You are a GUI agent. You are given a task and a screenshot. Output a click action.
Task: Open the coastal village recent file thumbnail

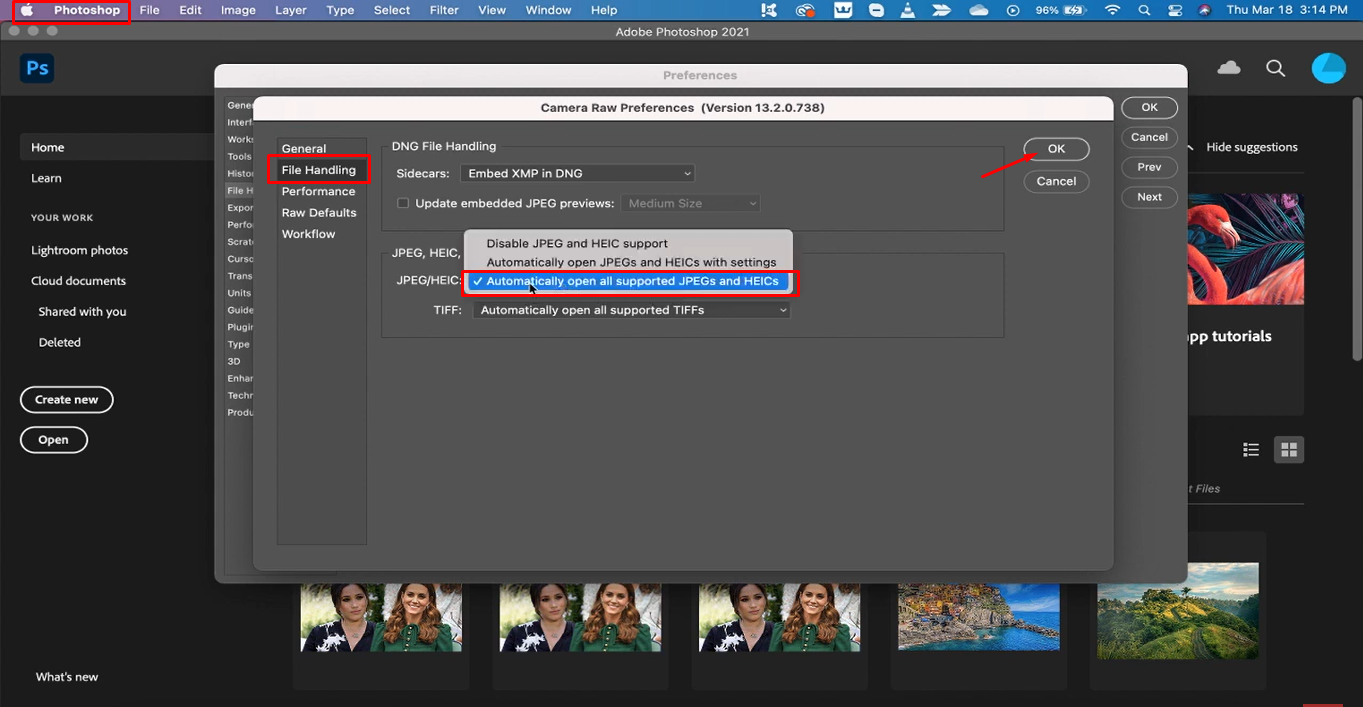pyautogui.click(x=978, y=617)
